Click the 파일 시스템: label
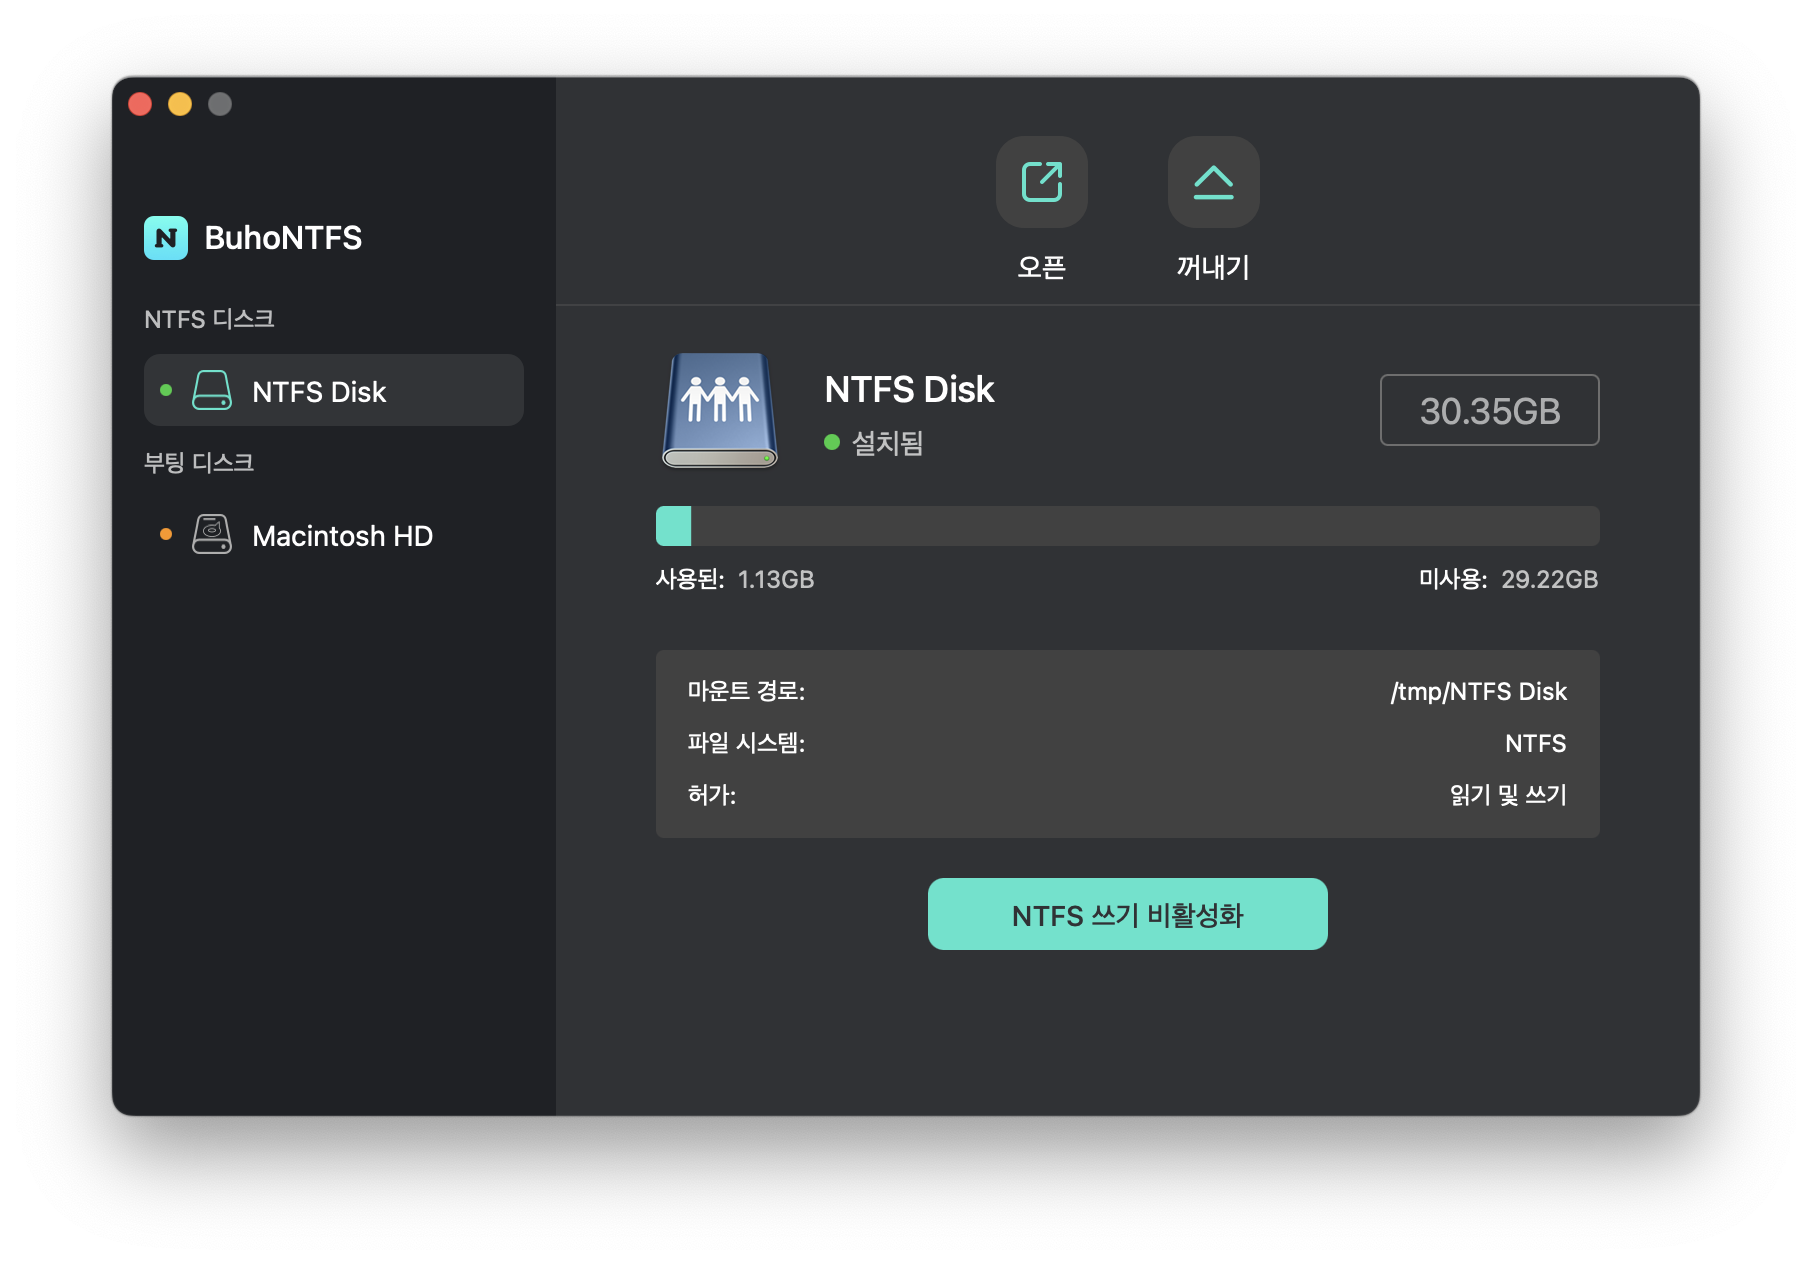Screen dimensions: 1812x1264 [x=746, y=743]
